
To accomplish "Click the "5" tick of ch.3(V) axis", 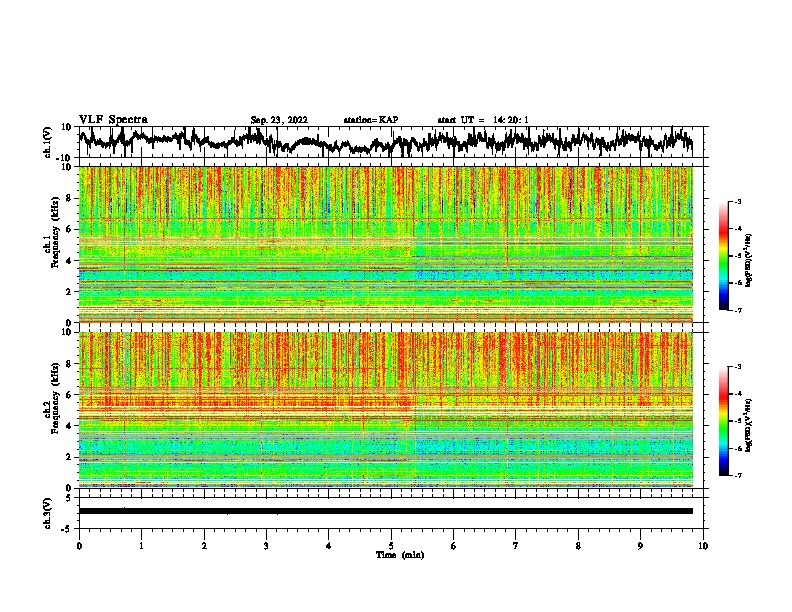I will (x=69, y=498).
